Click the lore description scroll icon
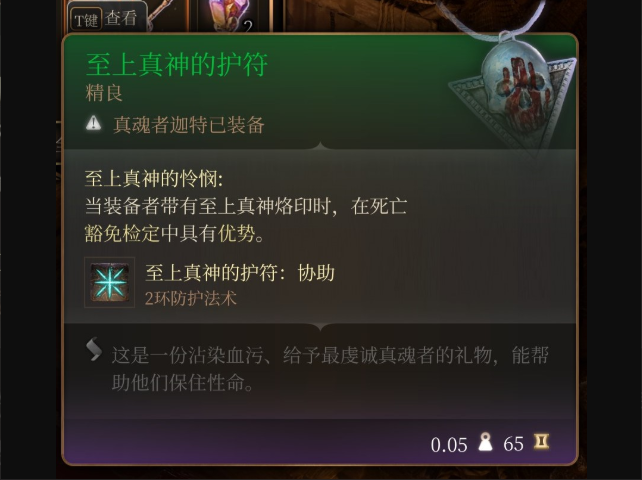Screen dimensions: 642x480 (94, 349)
